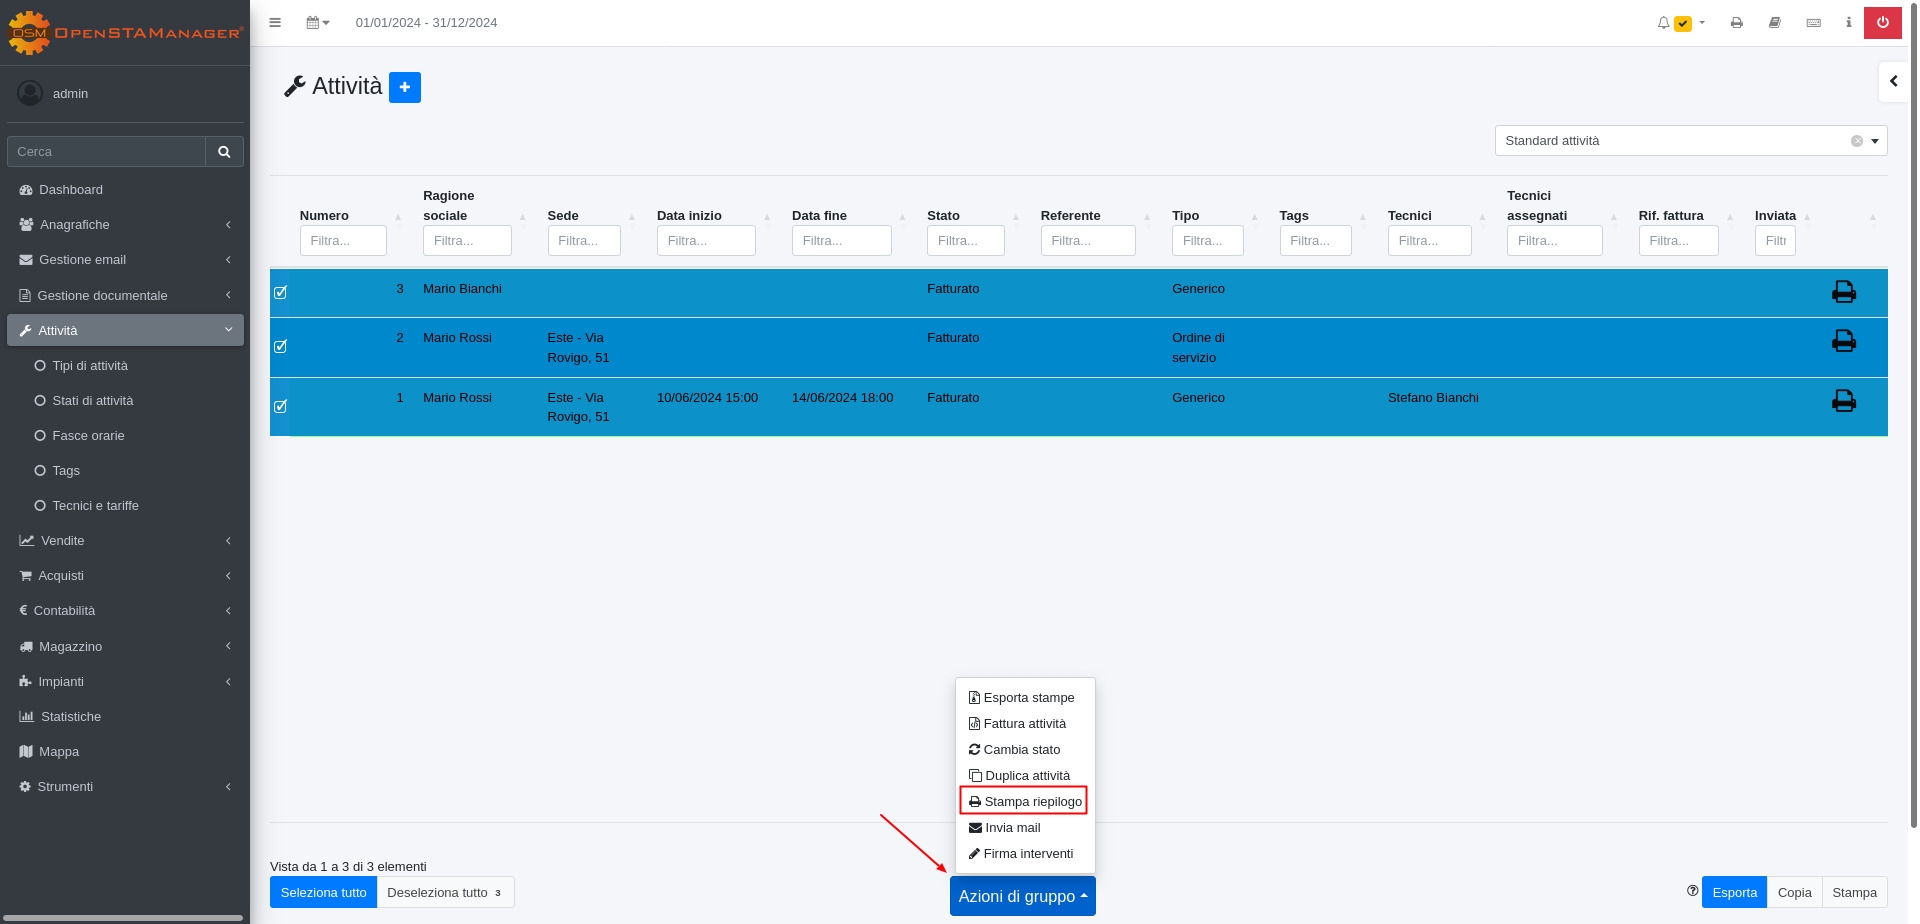Toggle the hamburger sidebar menu icon
This screenshot has width=1920, height=924.
coord(275,23)
